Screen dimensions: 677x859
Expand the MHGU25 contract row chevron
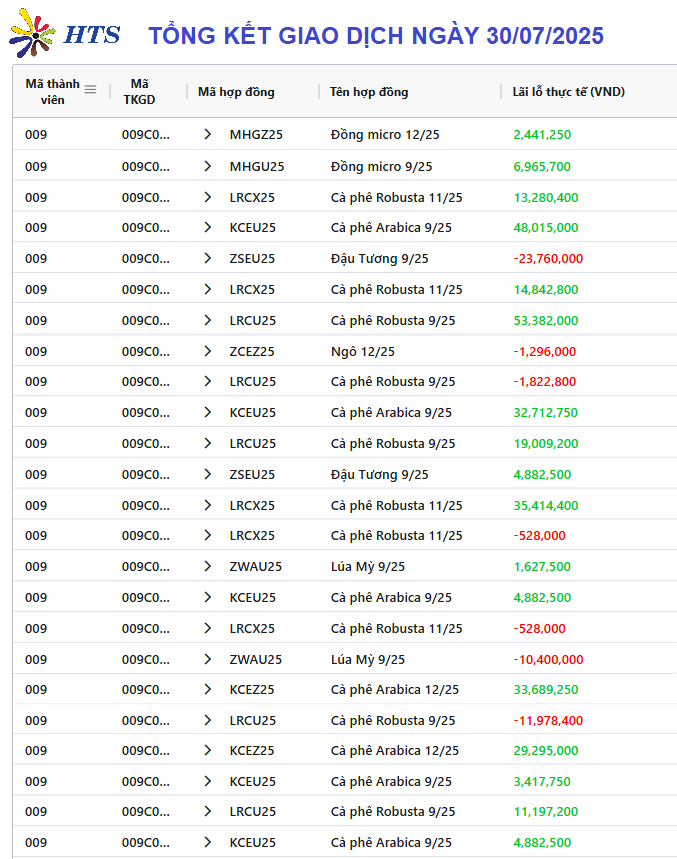(208, 166)
